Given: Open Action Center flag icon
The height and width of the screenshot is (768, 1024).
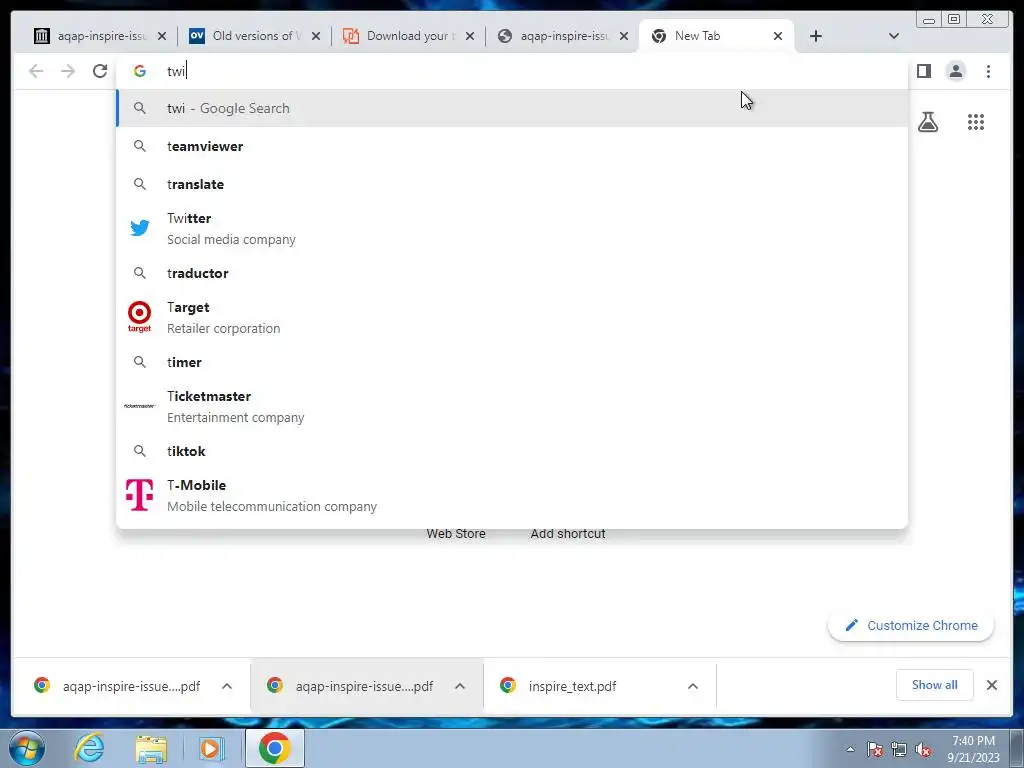Looking at the screenshot, I should click(874, 750).
